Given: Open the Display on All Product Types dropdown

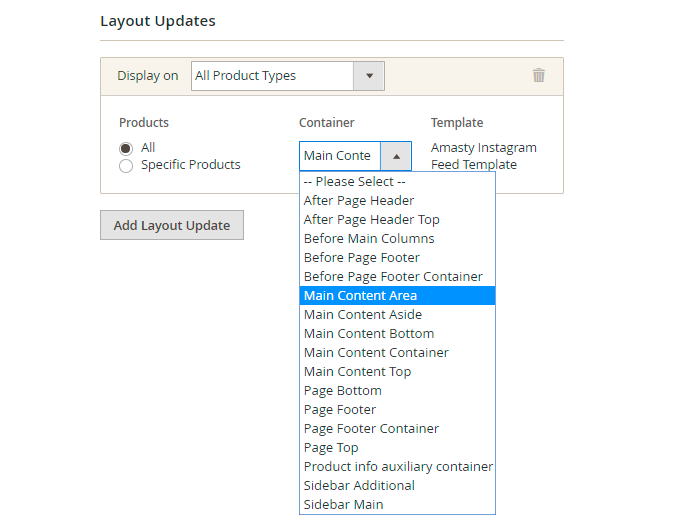Looking at the screenshot, I should 287,76.
